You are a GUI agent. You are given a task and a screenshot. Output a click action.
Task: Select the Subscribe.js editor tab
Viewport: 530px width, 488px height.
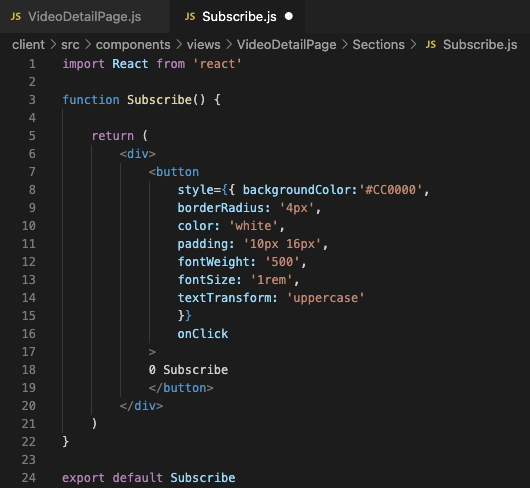point(237,17)
